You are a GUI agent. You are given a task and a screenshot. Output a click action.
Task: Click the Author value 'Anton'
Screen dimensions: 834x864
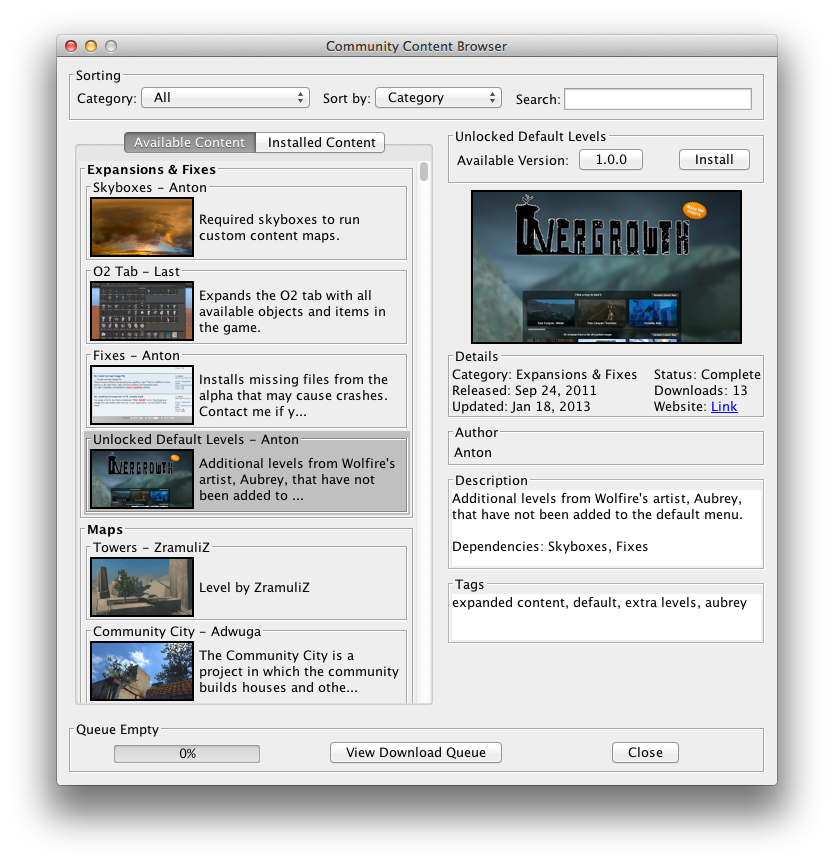473,452
